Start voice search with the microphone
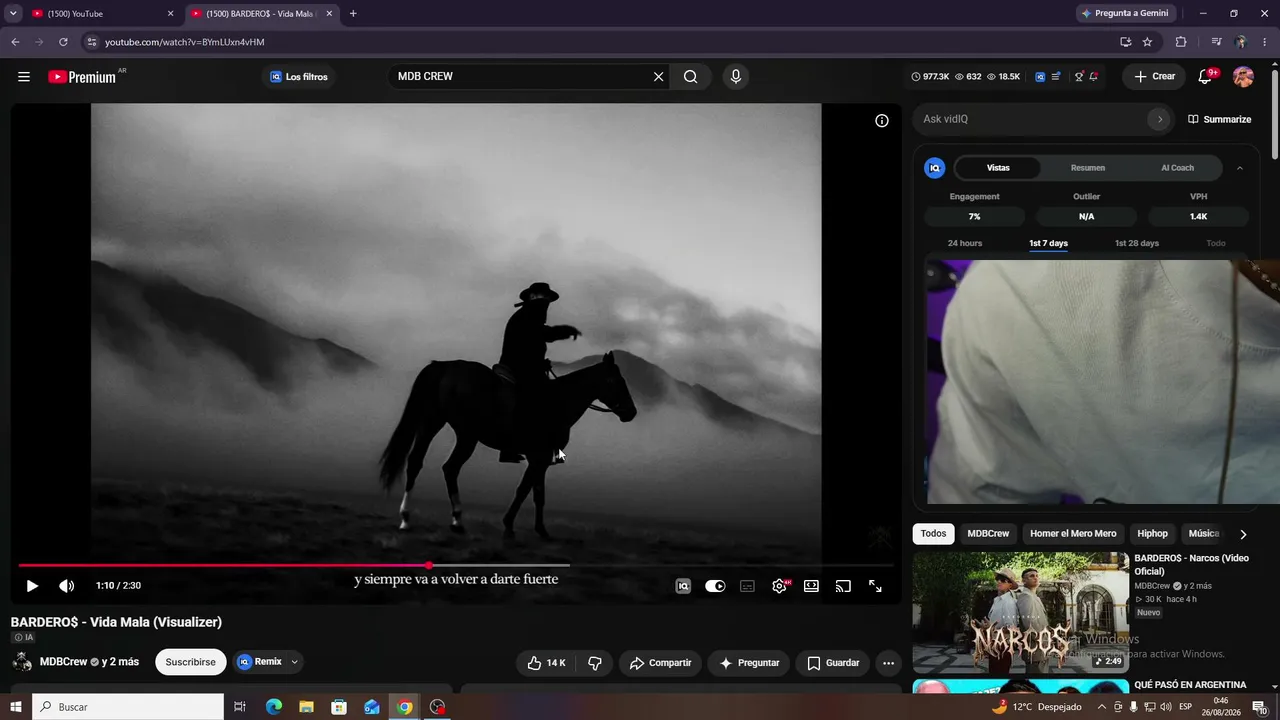This screenshot has height=720, width=1280. tap(736, 77)
